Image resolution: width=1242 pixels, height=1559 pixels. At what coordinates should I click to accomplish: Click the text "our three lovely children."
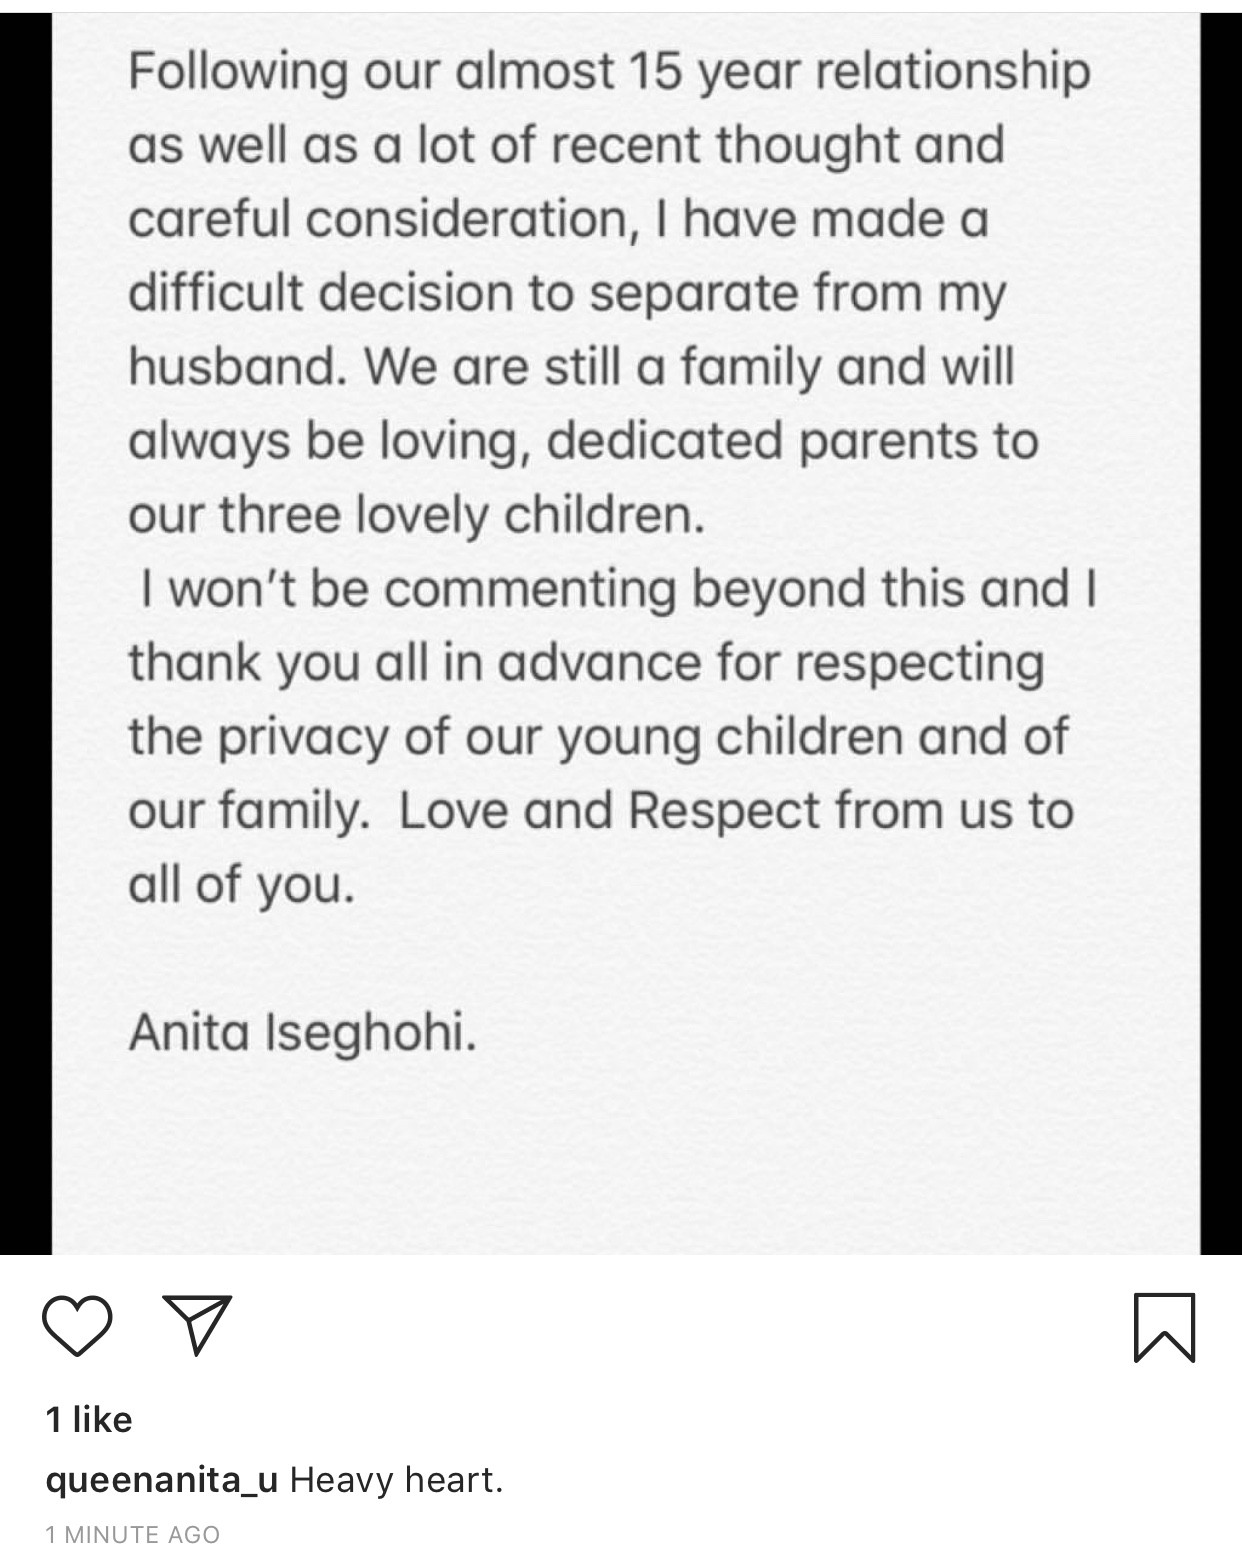416,515
